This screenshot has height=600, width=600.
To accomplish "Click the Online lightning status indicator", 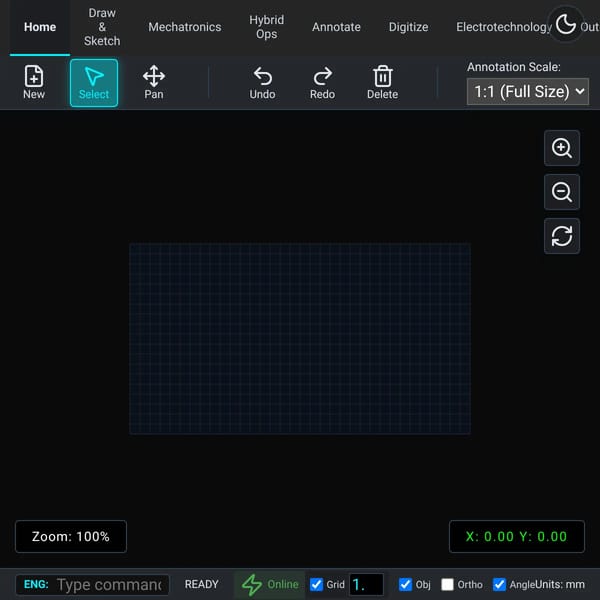I will point(270,584).
